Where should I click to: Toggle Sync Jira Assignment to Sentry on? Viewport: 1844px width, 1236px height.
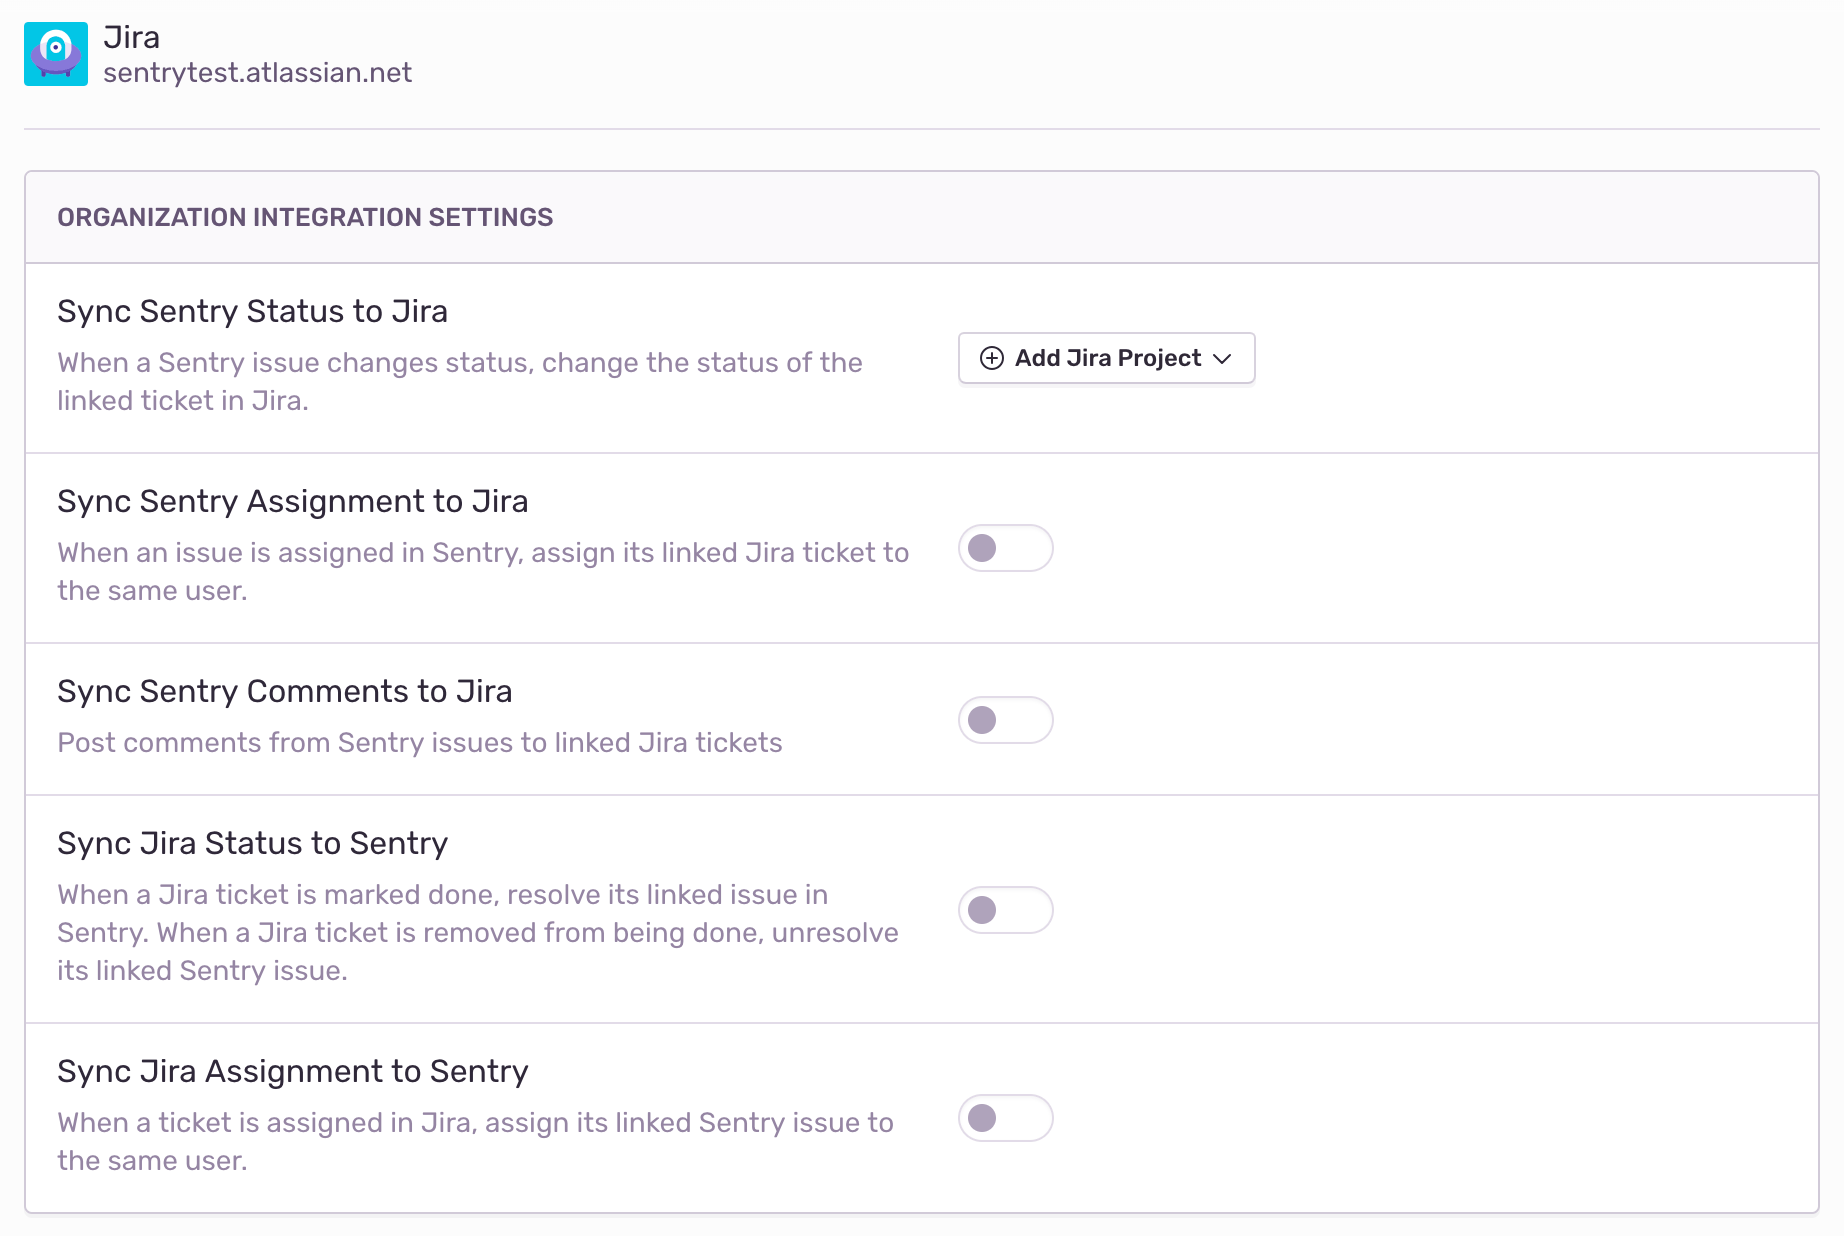point(1006,1119)
